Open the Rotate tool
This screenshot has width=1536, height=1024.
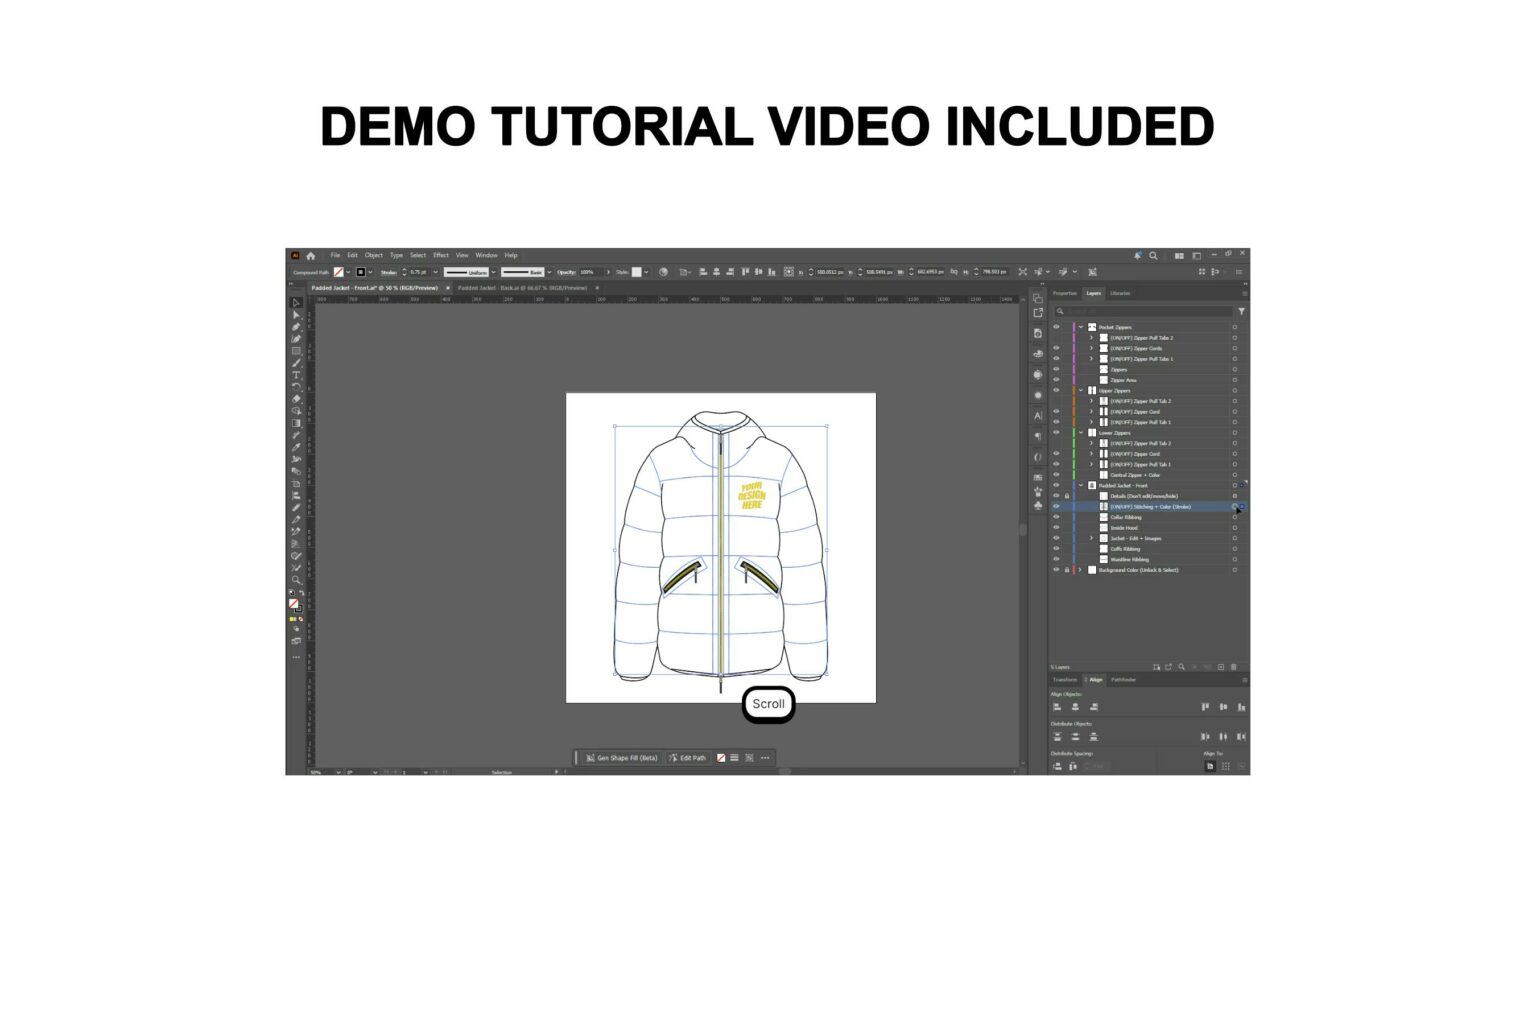click(296, 386)
